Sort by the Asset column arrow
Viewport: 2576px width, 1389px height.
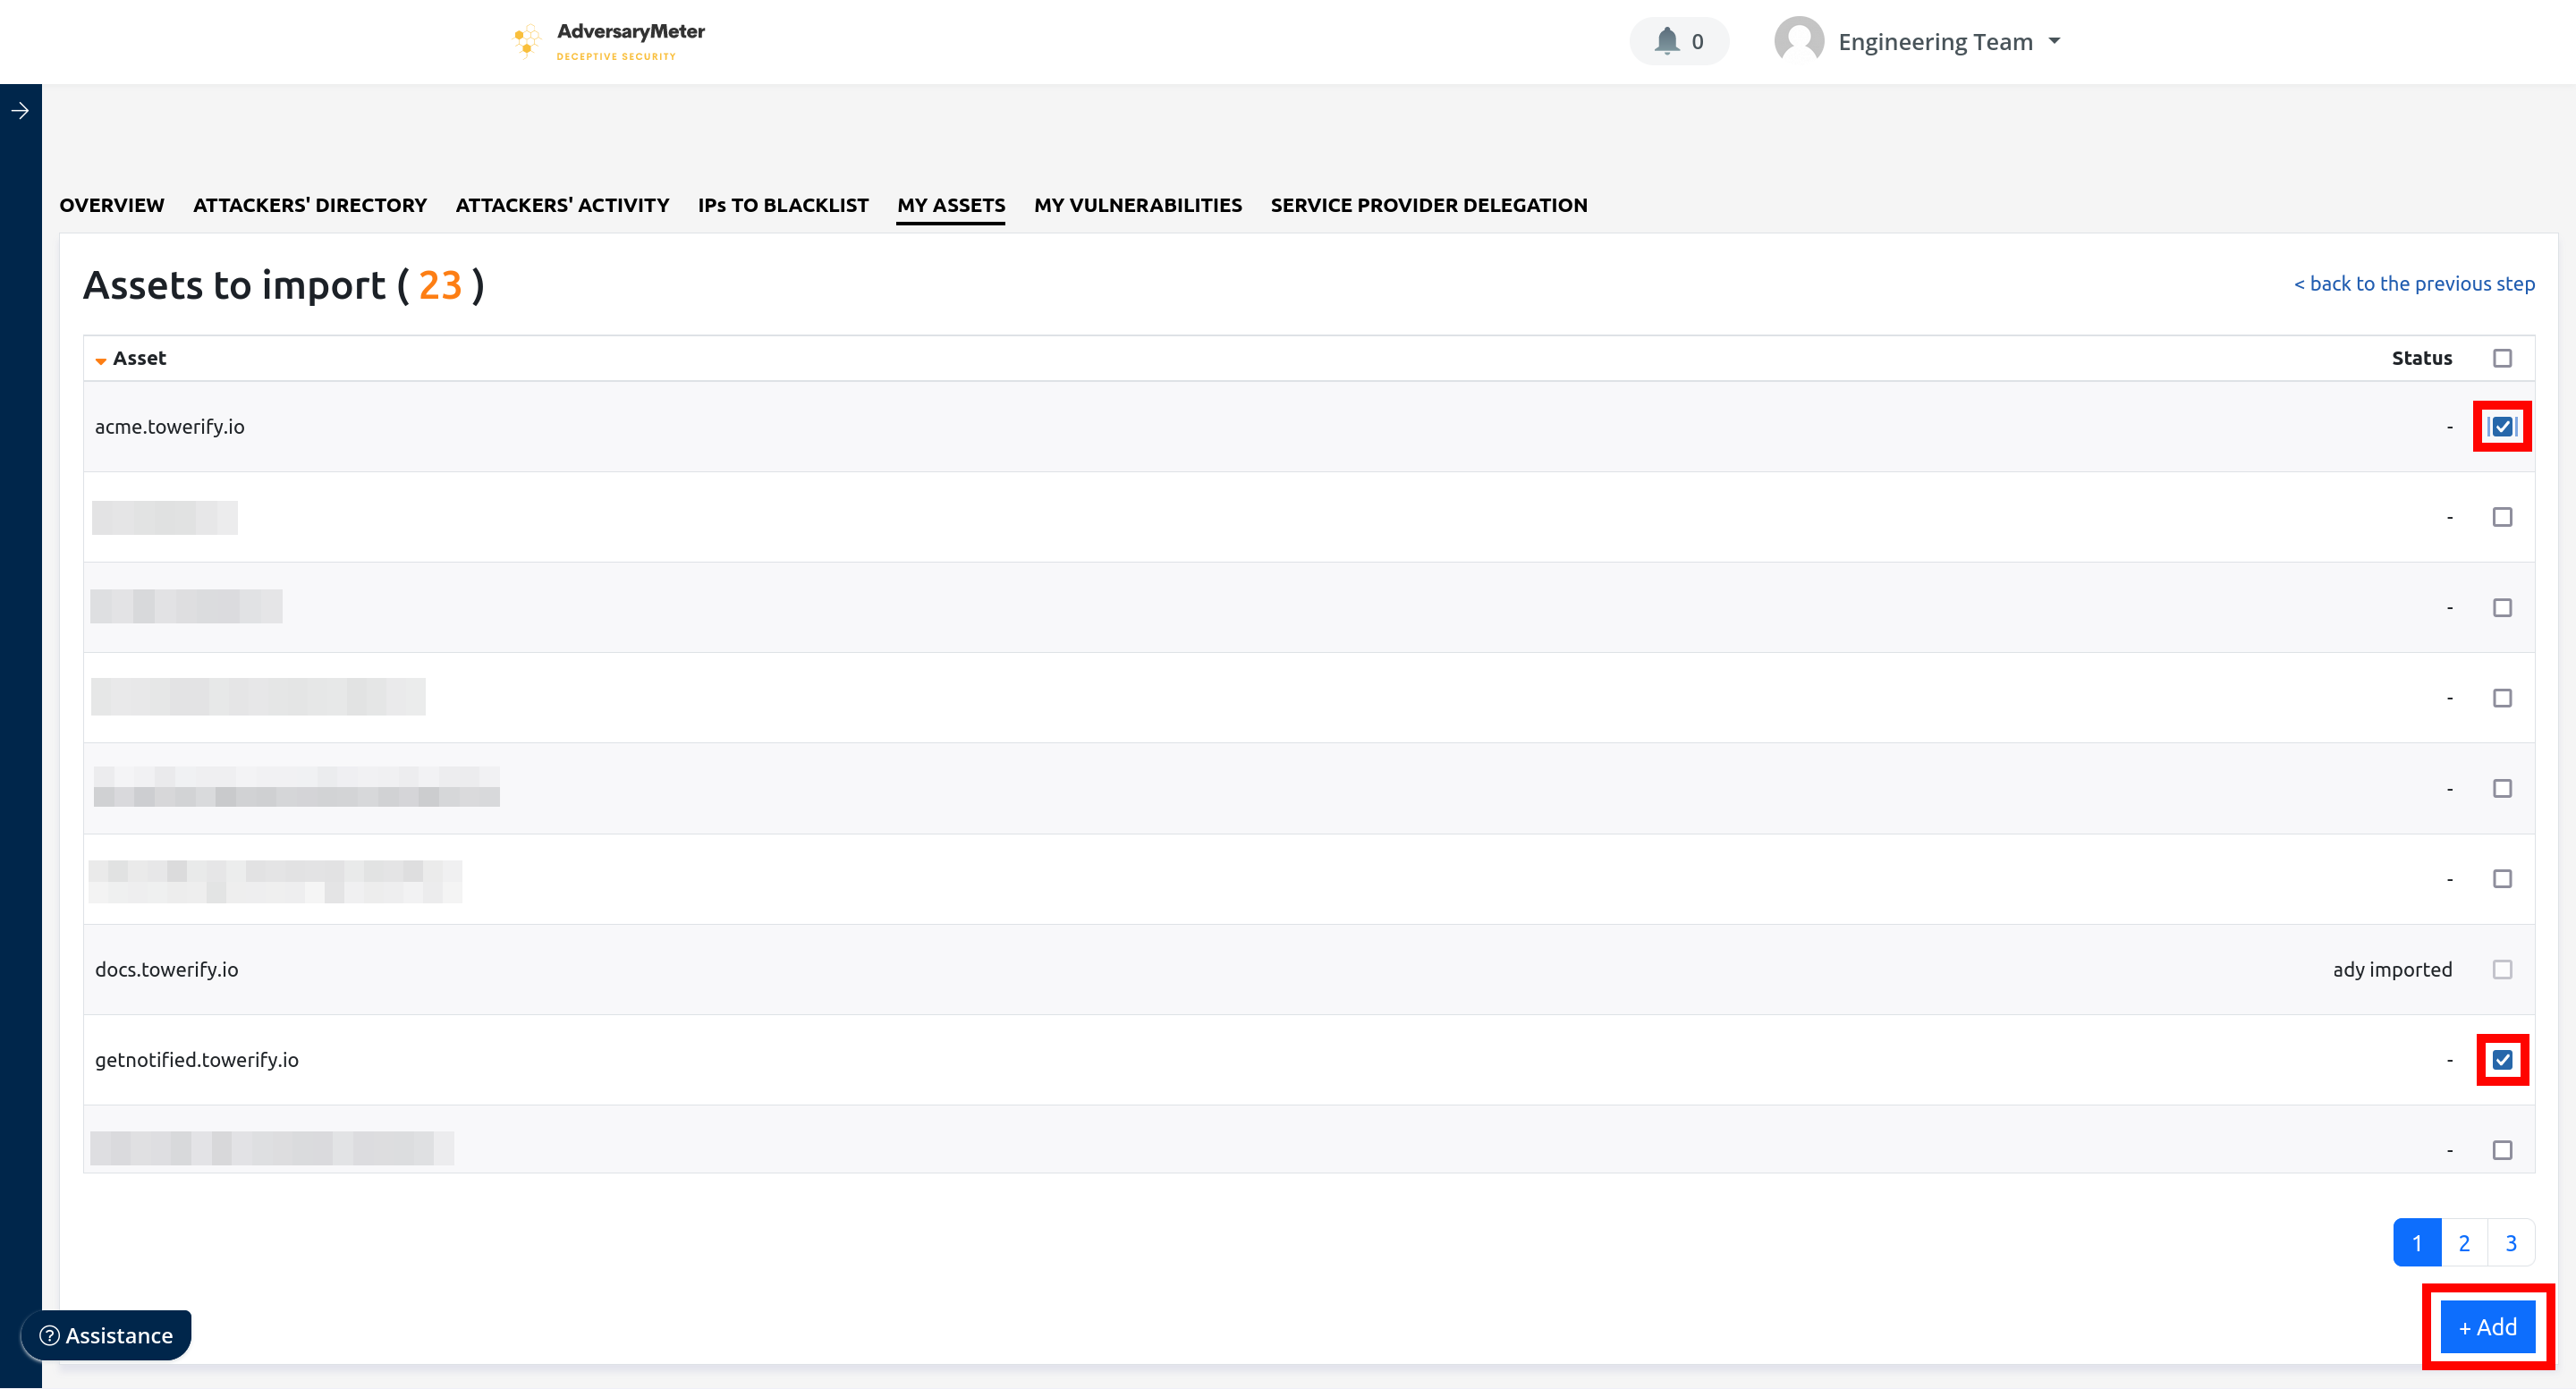101,360
